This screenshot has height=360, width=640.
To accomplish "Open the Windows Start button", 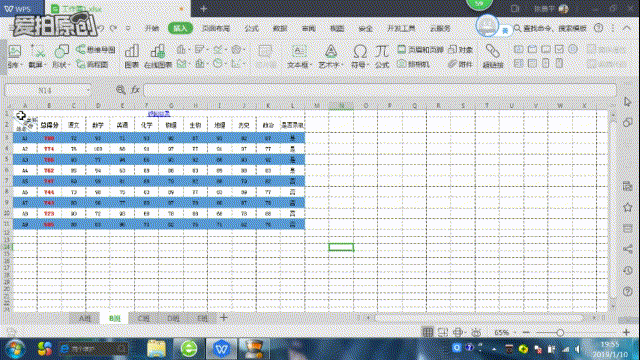I will coord(15,349).
